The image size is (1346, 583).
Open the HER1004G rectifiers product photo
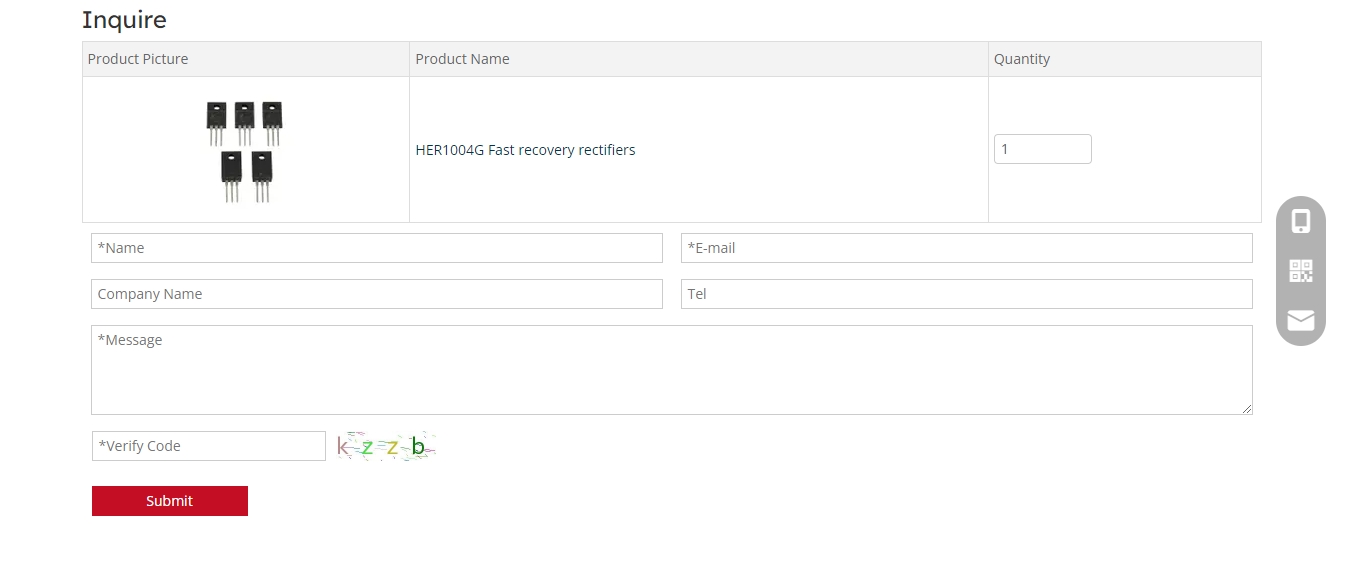245,150
